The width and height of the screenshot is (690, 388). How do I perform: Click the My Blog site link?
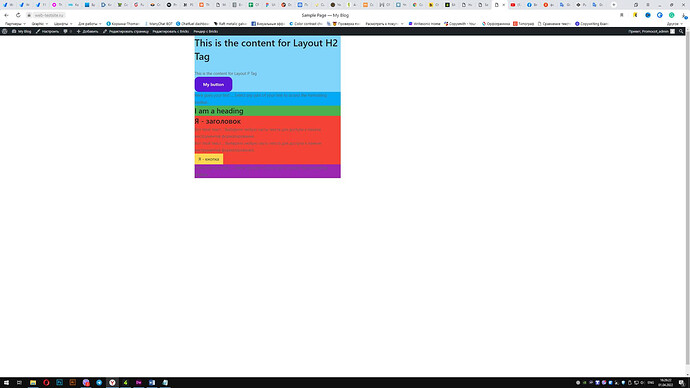22,31
